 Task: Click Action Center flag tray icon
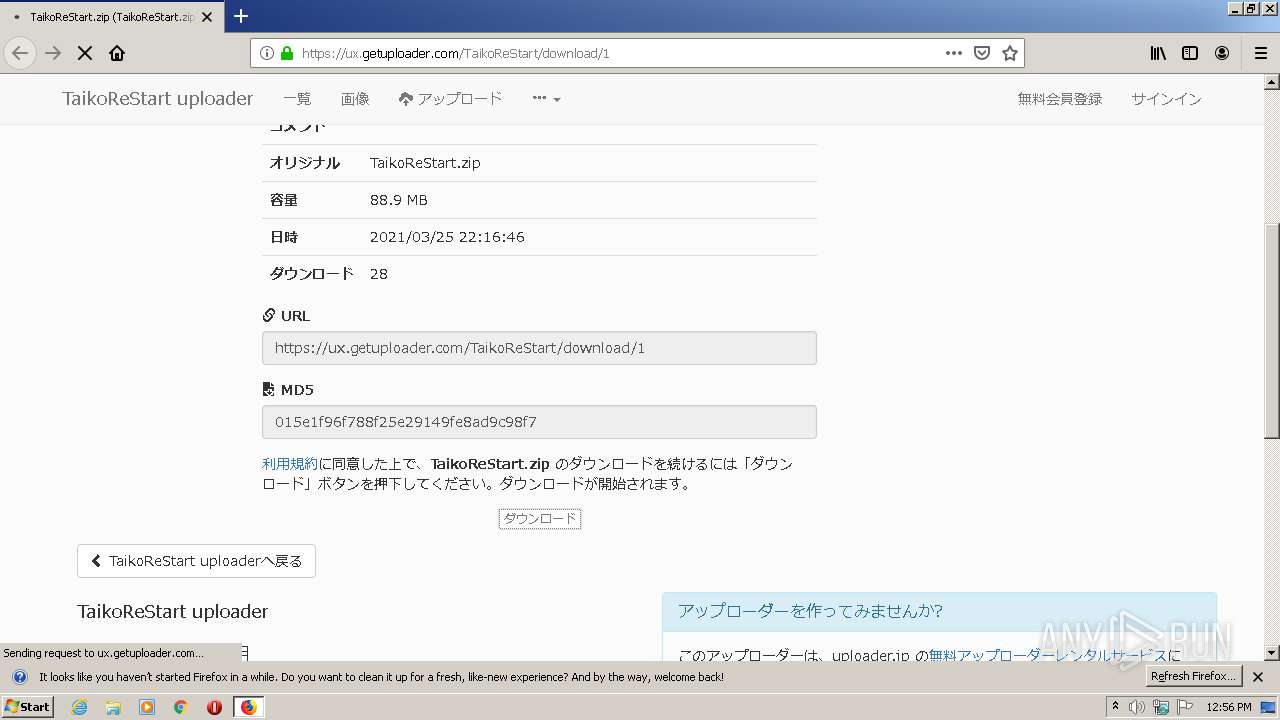[x=1186, y=707]
